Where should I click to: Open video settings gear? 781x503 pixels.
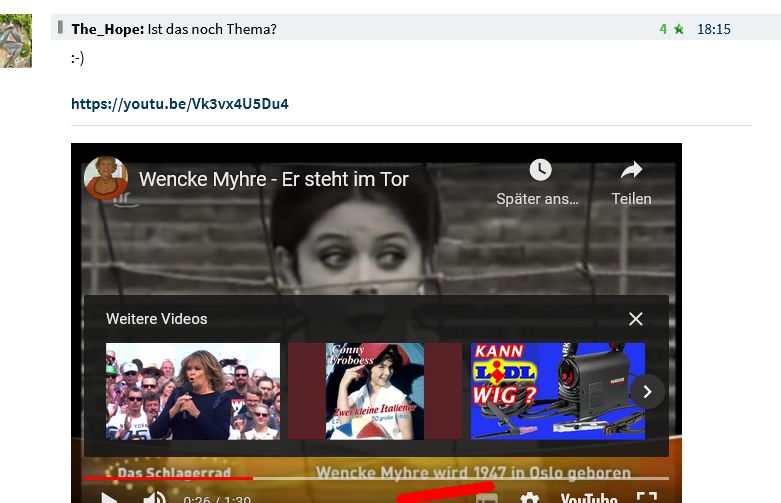(529, 498)
